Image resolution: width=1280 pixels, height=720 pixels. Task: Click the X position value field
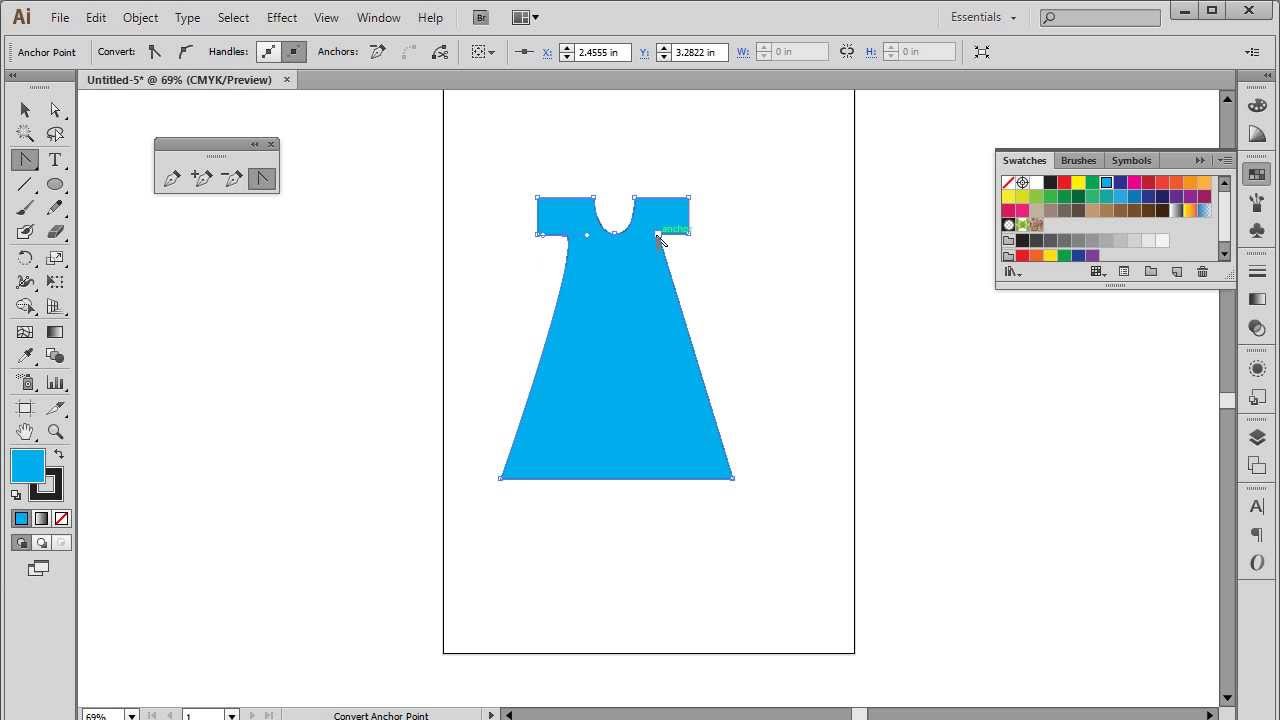tap(603, 52)
